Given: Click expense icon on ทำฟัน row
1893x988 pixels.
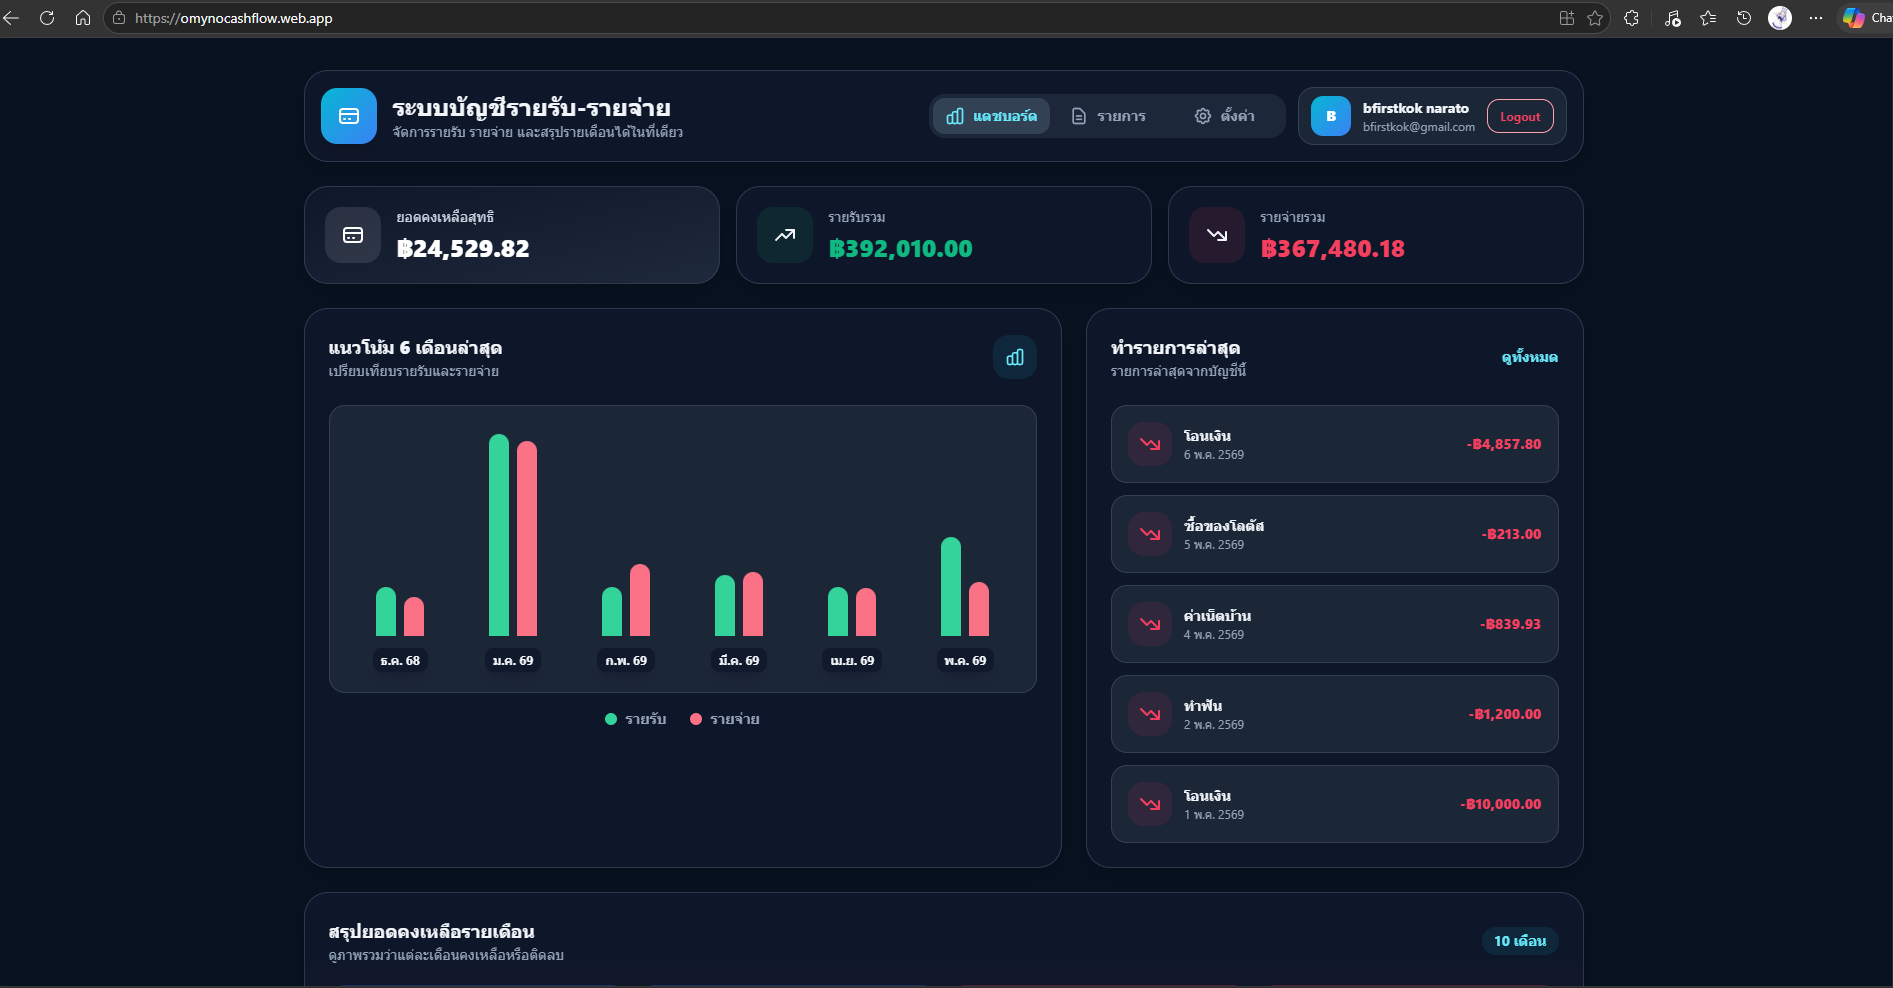Looking at the screenshot, I should [1150, 714].
